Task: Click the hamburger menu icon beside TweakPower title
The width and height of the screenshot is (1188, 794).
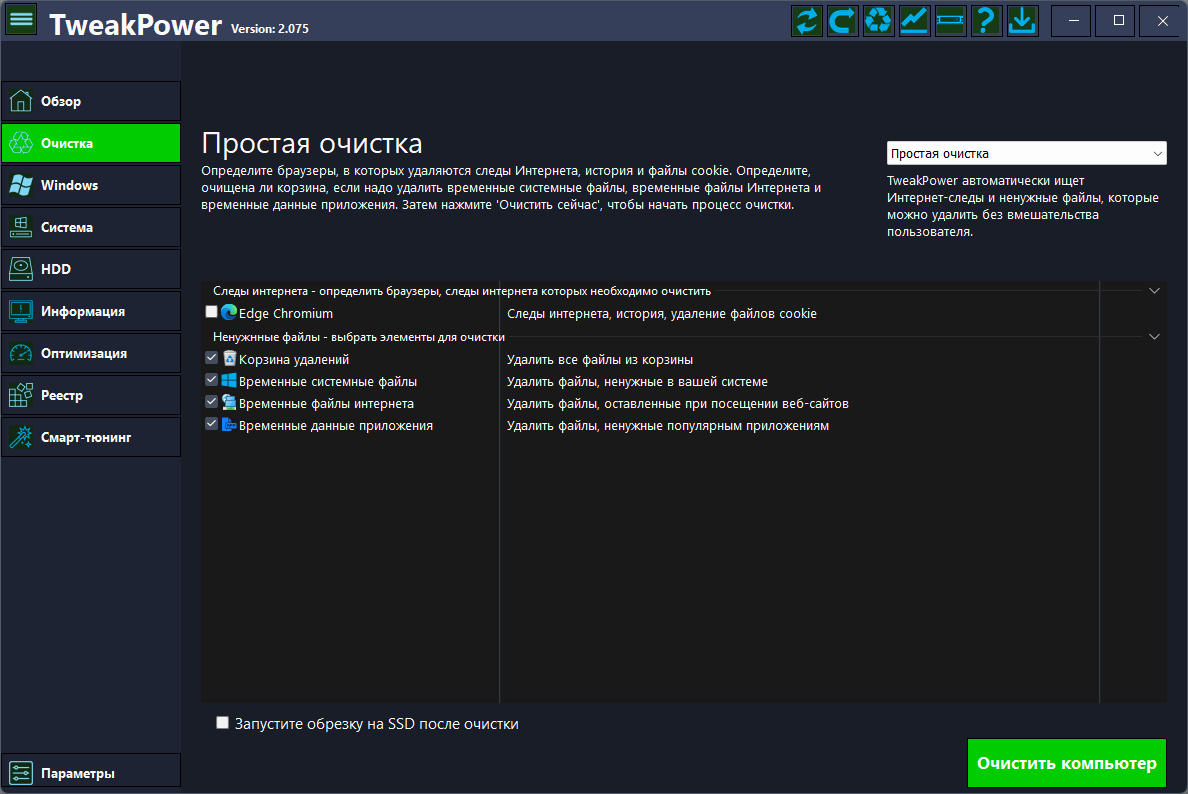Action: 20,20
